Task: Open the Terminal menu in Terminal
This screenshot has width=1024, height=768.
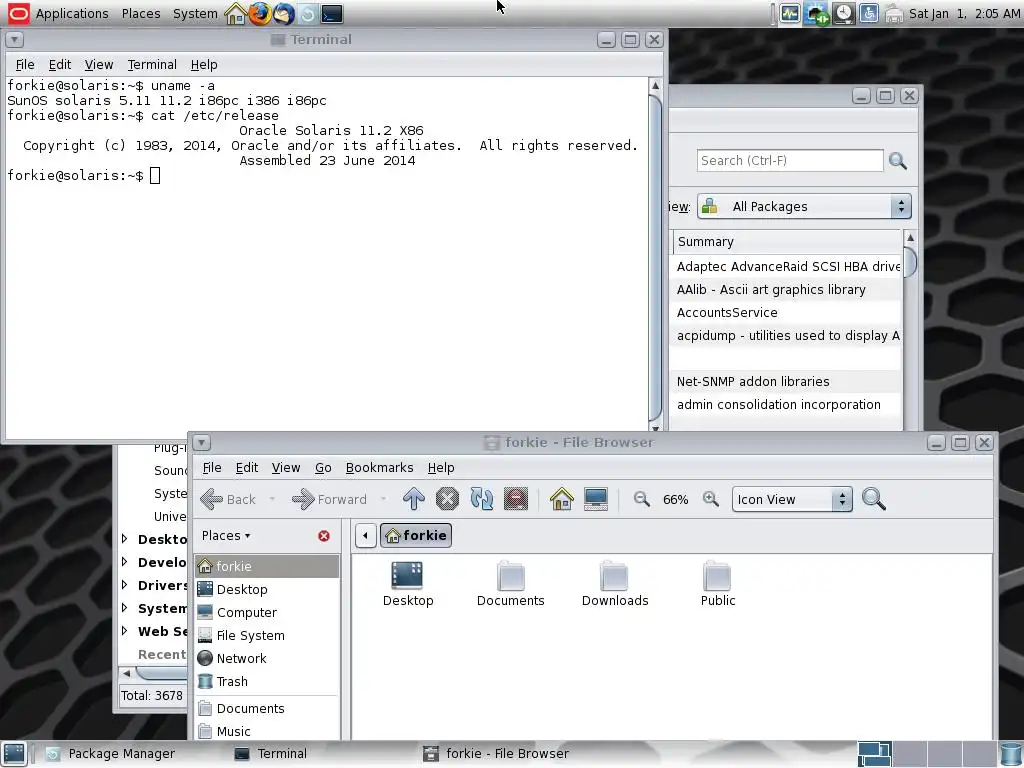Action: click(152, 65)
